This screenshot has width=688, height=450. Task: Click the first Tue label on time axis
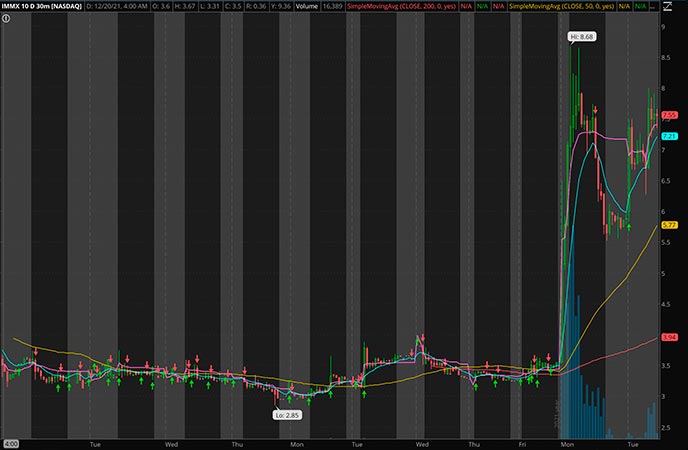click(x=97, y=442)
